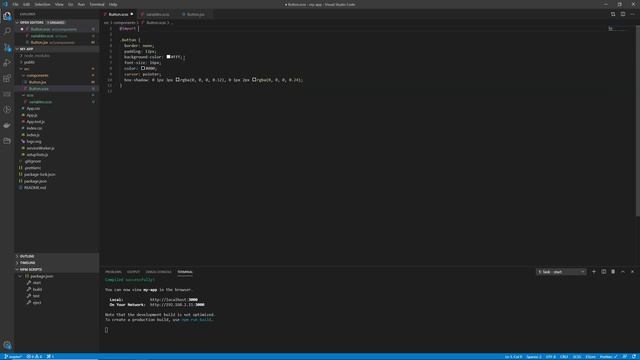This screenshot has width=640, height=360.
Task: Click errors and warnings count in status bar
Action: coord(35,357)
